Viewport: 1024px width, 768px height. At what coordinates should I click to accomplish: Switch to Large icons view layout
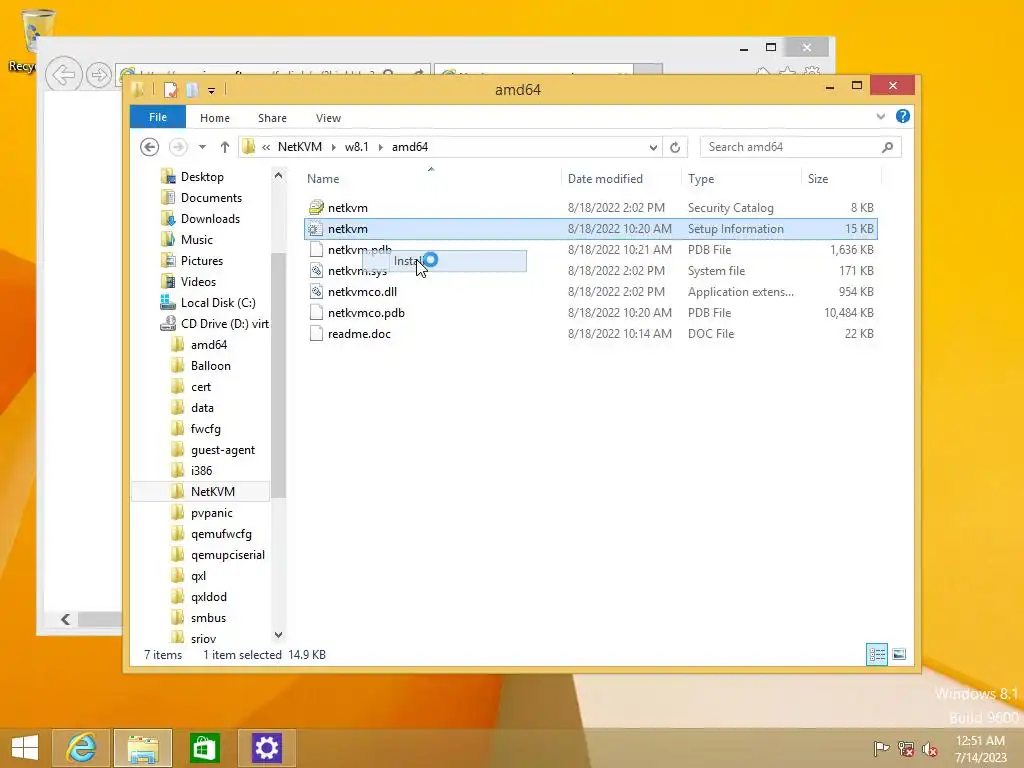coord(899,654)
